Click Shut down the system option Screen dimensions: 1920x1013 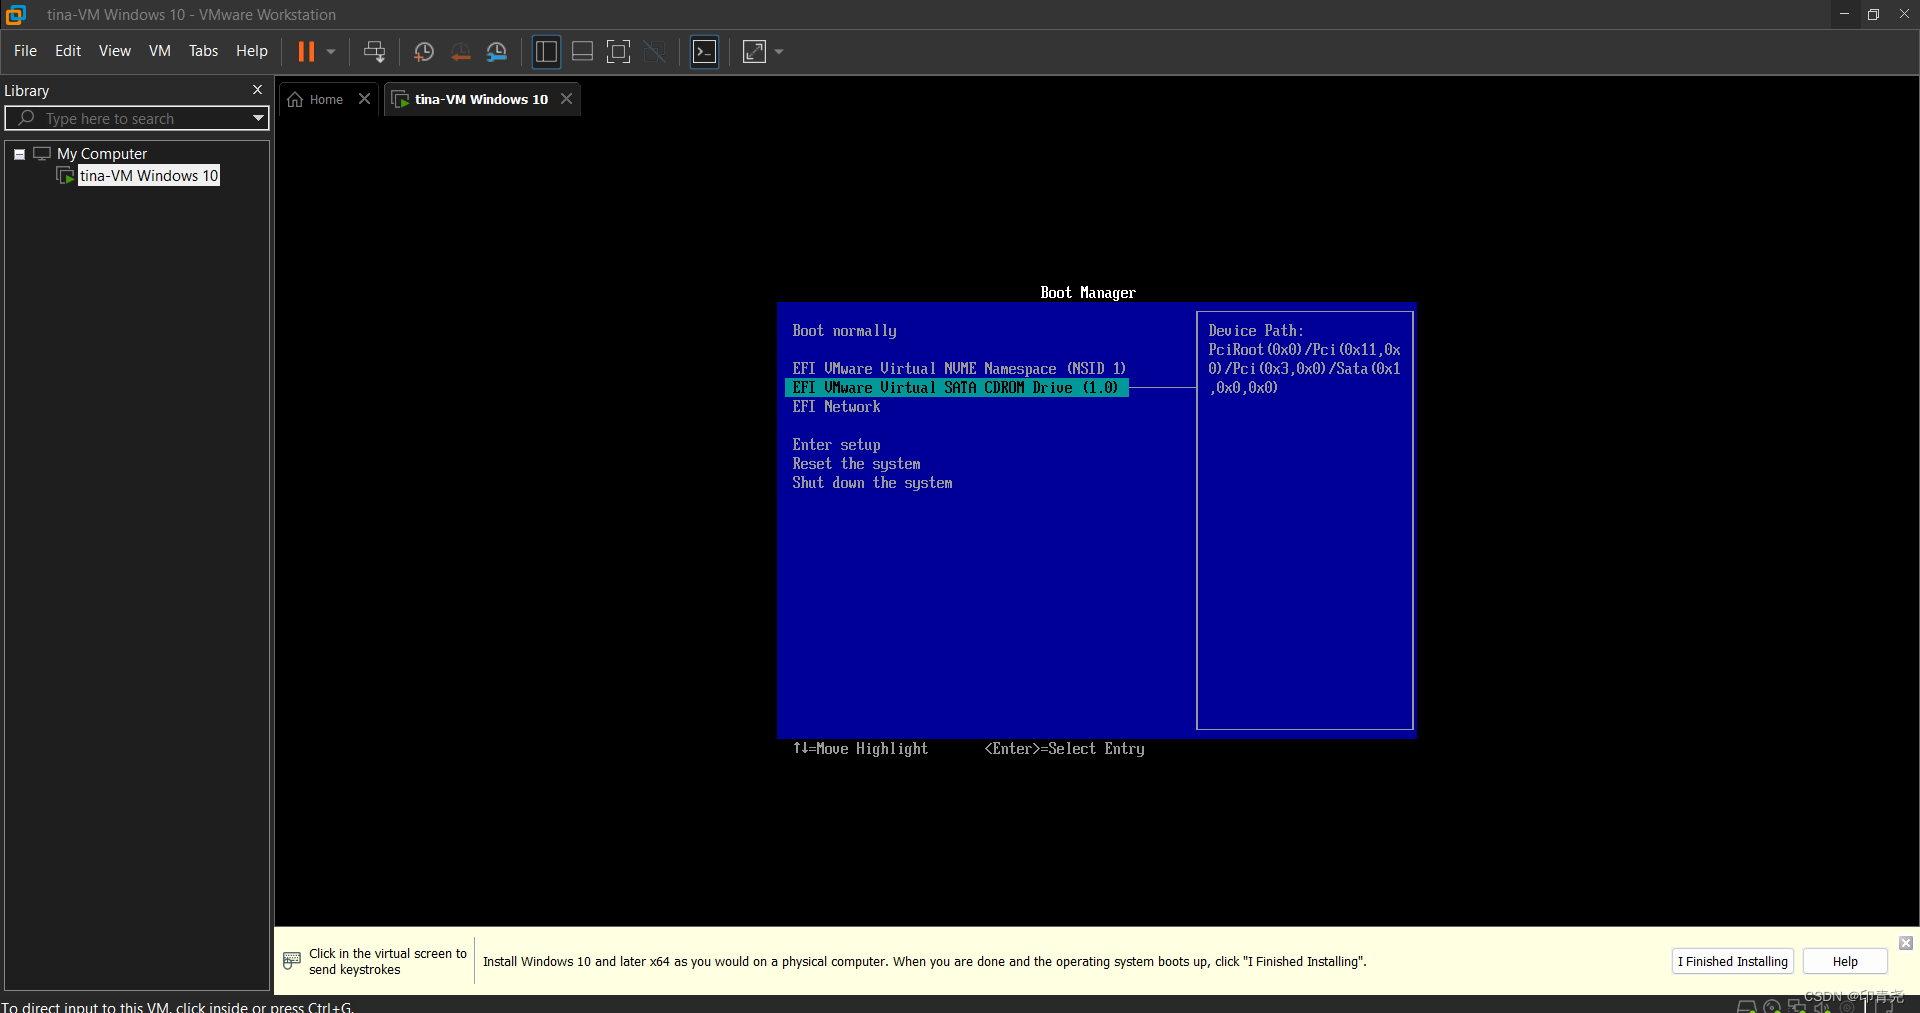coord(872,483)
